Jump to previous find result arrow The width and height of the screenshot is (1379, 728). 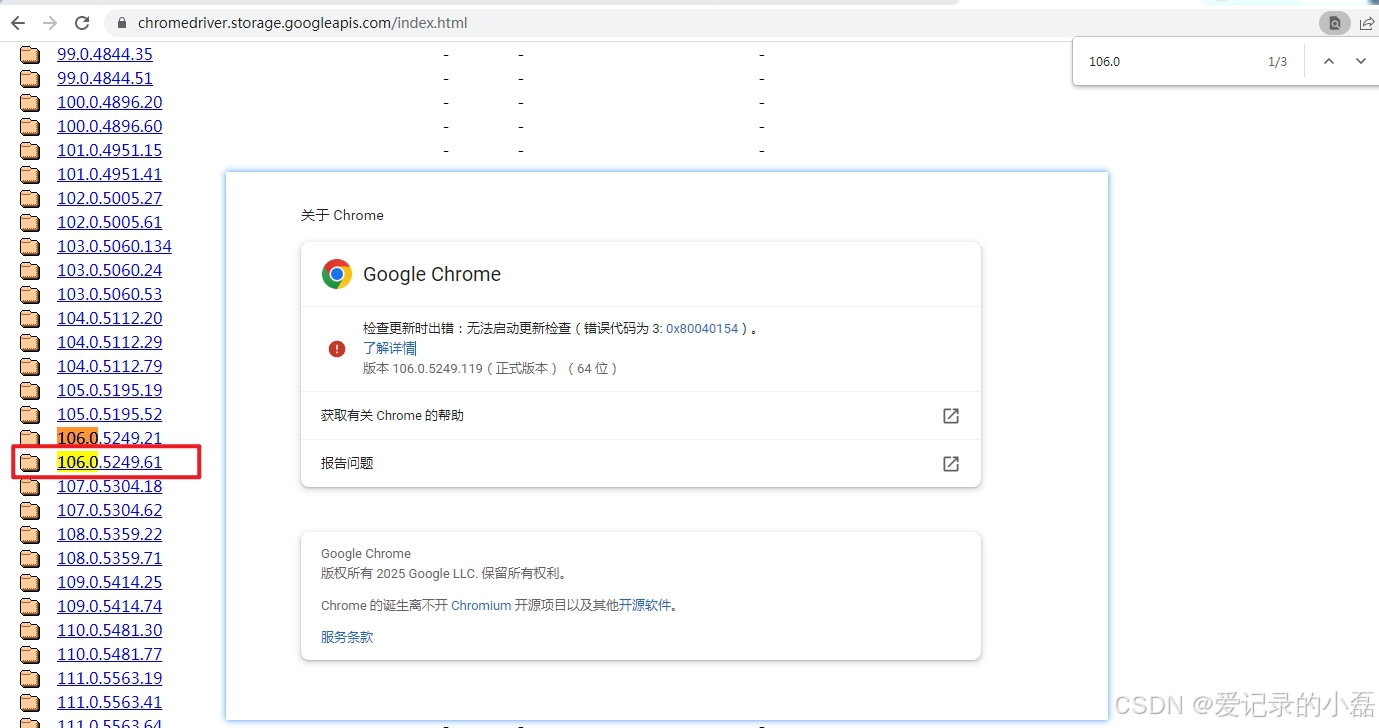(1328, 61)
